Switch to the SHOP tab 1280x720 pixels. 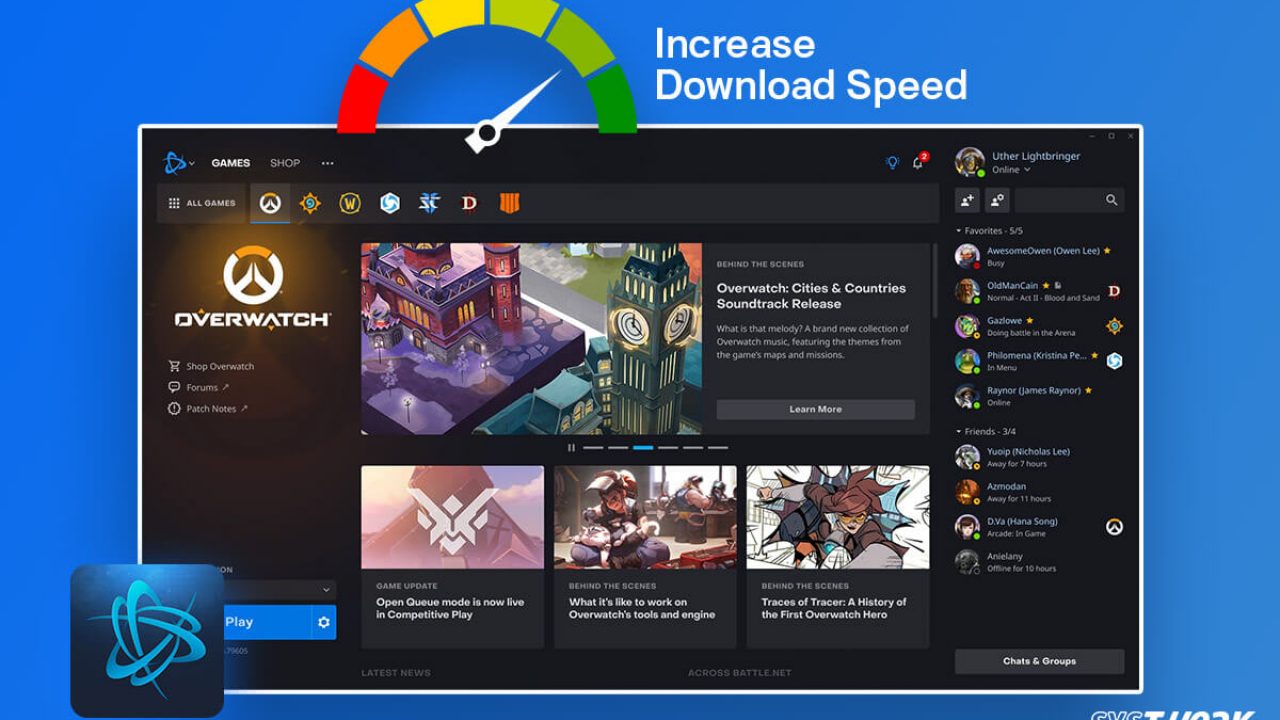285,163
